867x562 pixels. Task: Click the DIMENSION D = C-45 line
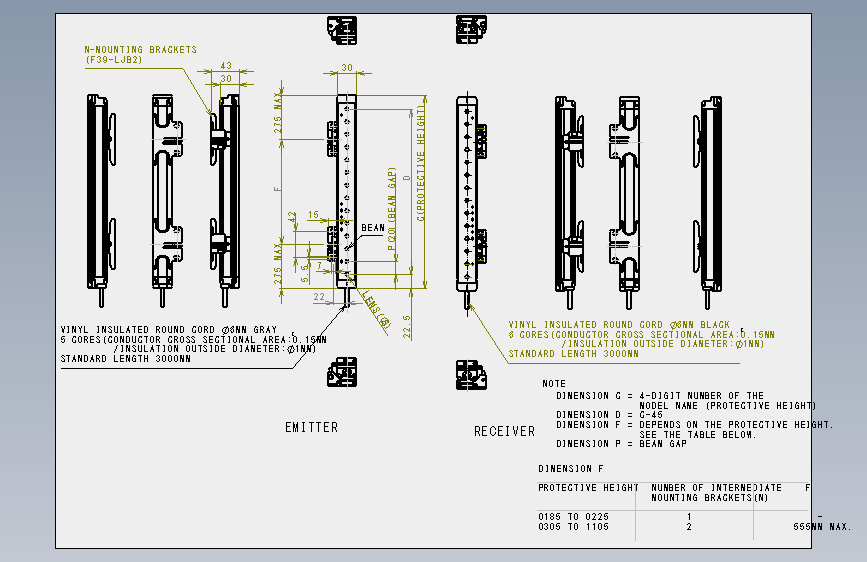(x=609, y=415)
